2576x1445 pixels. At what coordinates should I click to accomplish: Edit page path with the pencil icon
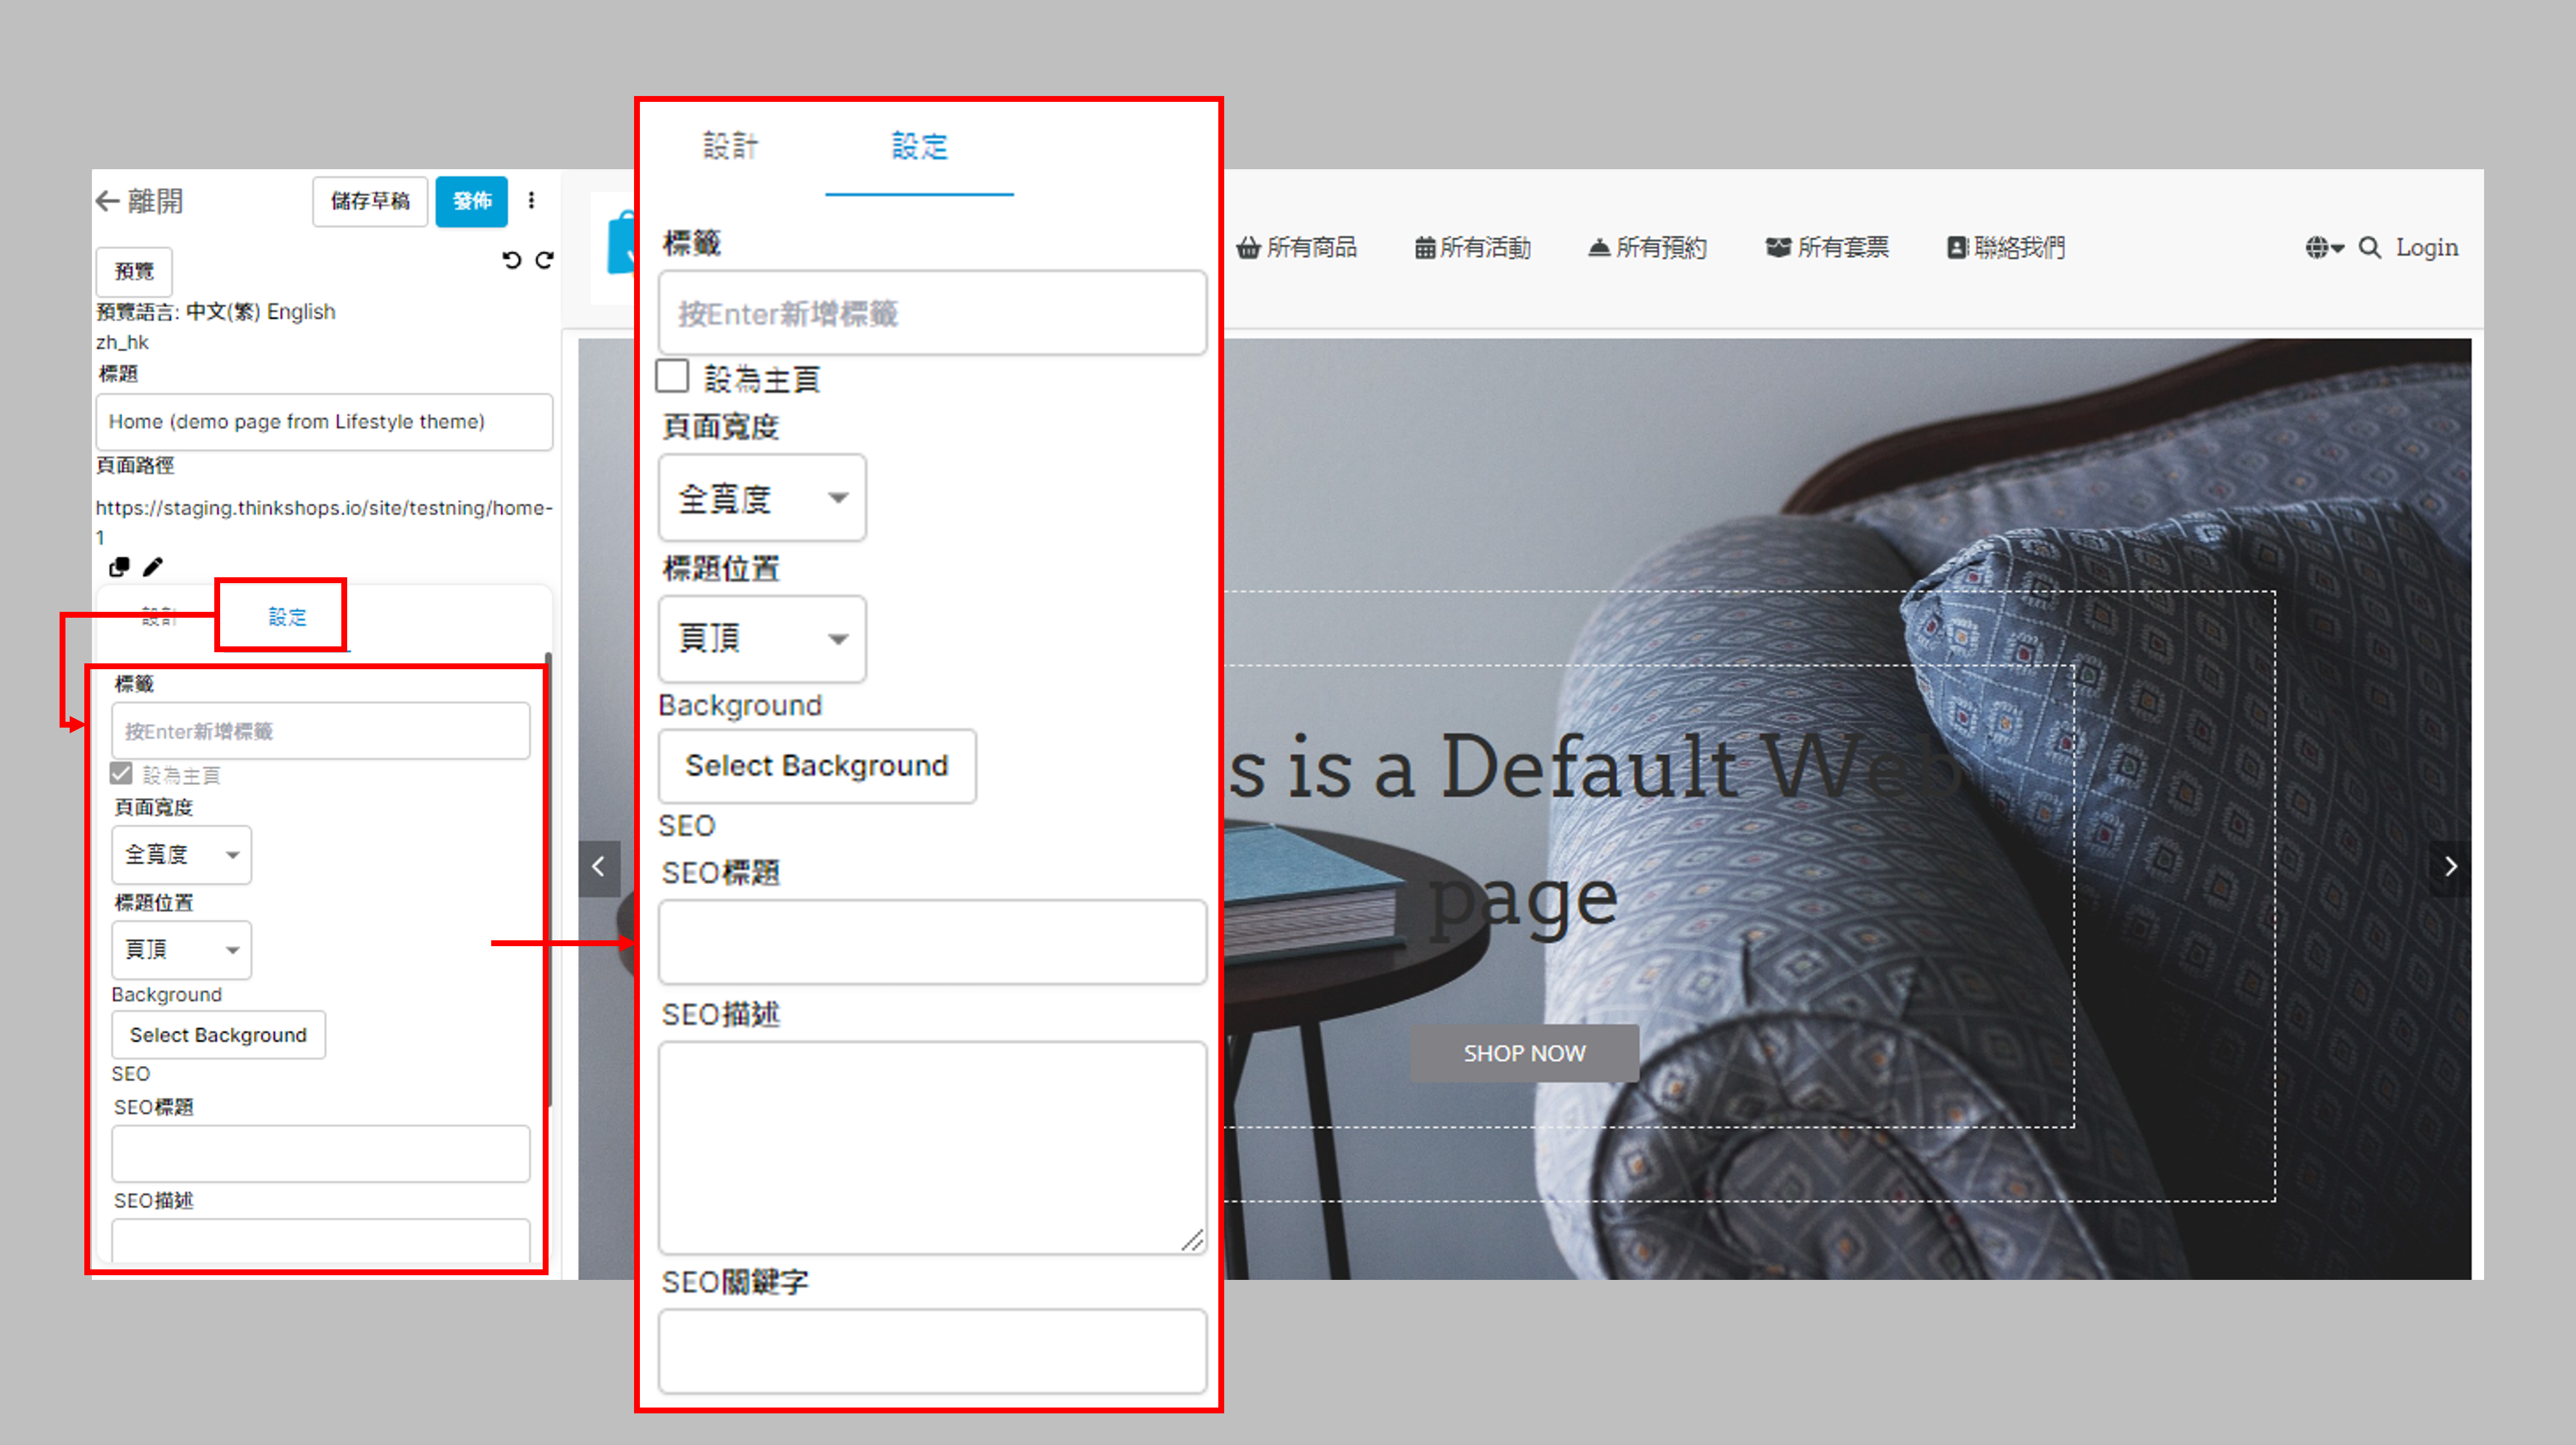tap(152, 567)
